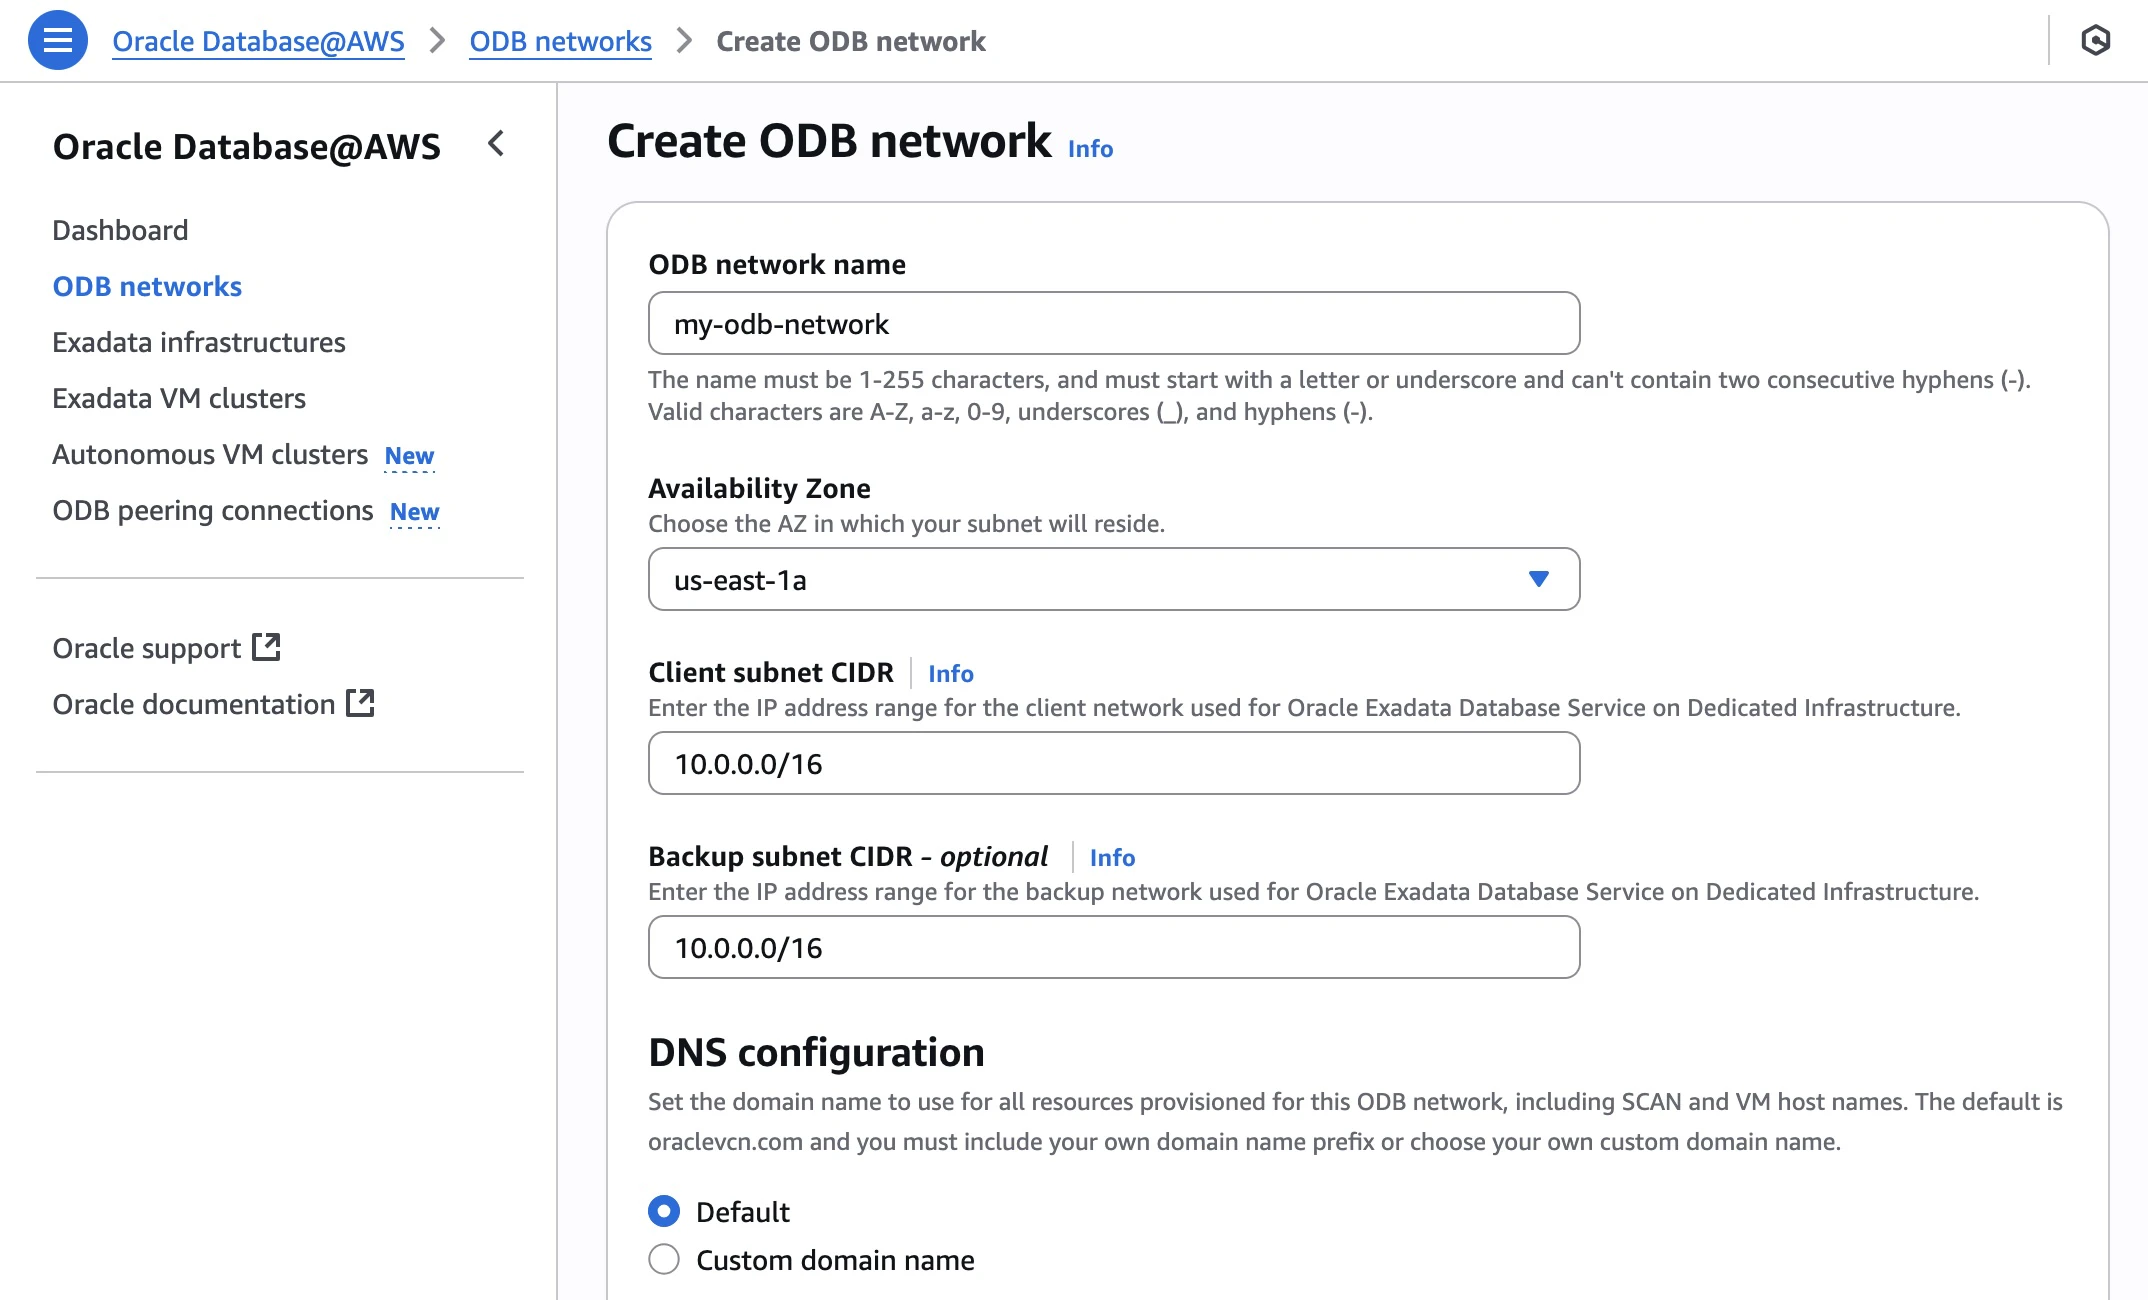
Task: Select the Default DNS radio button
Action: 664,1211
